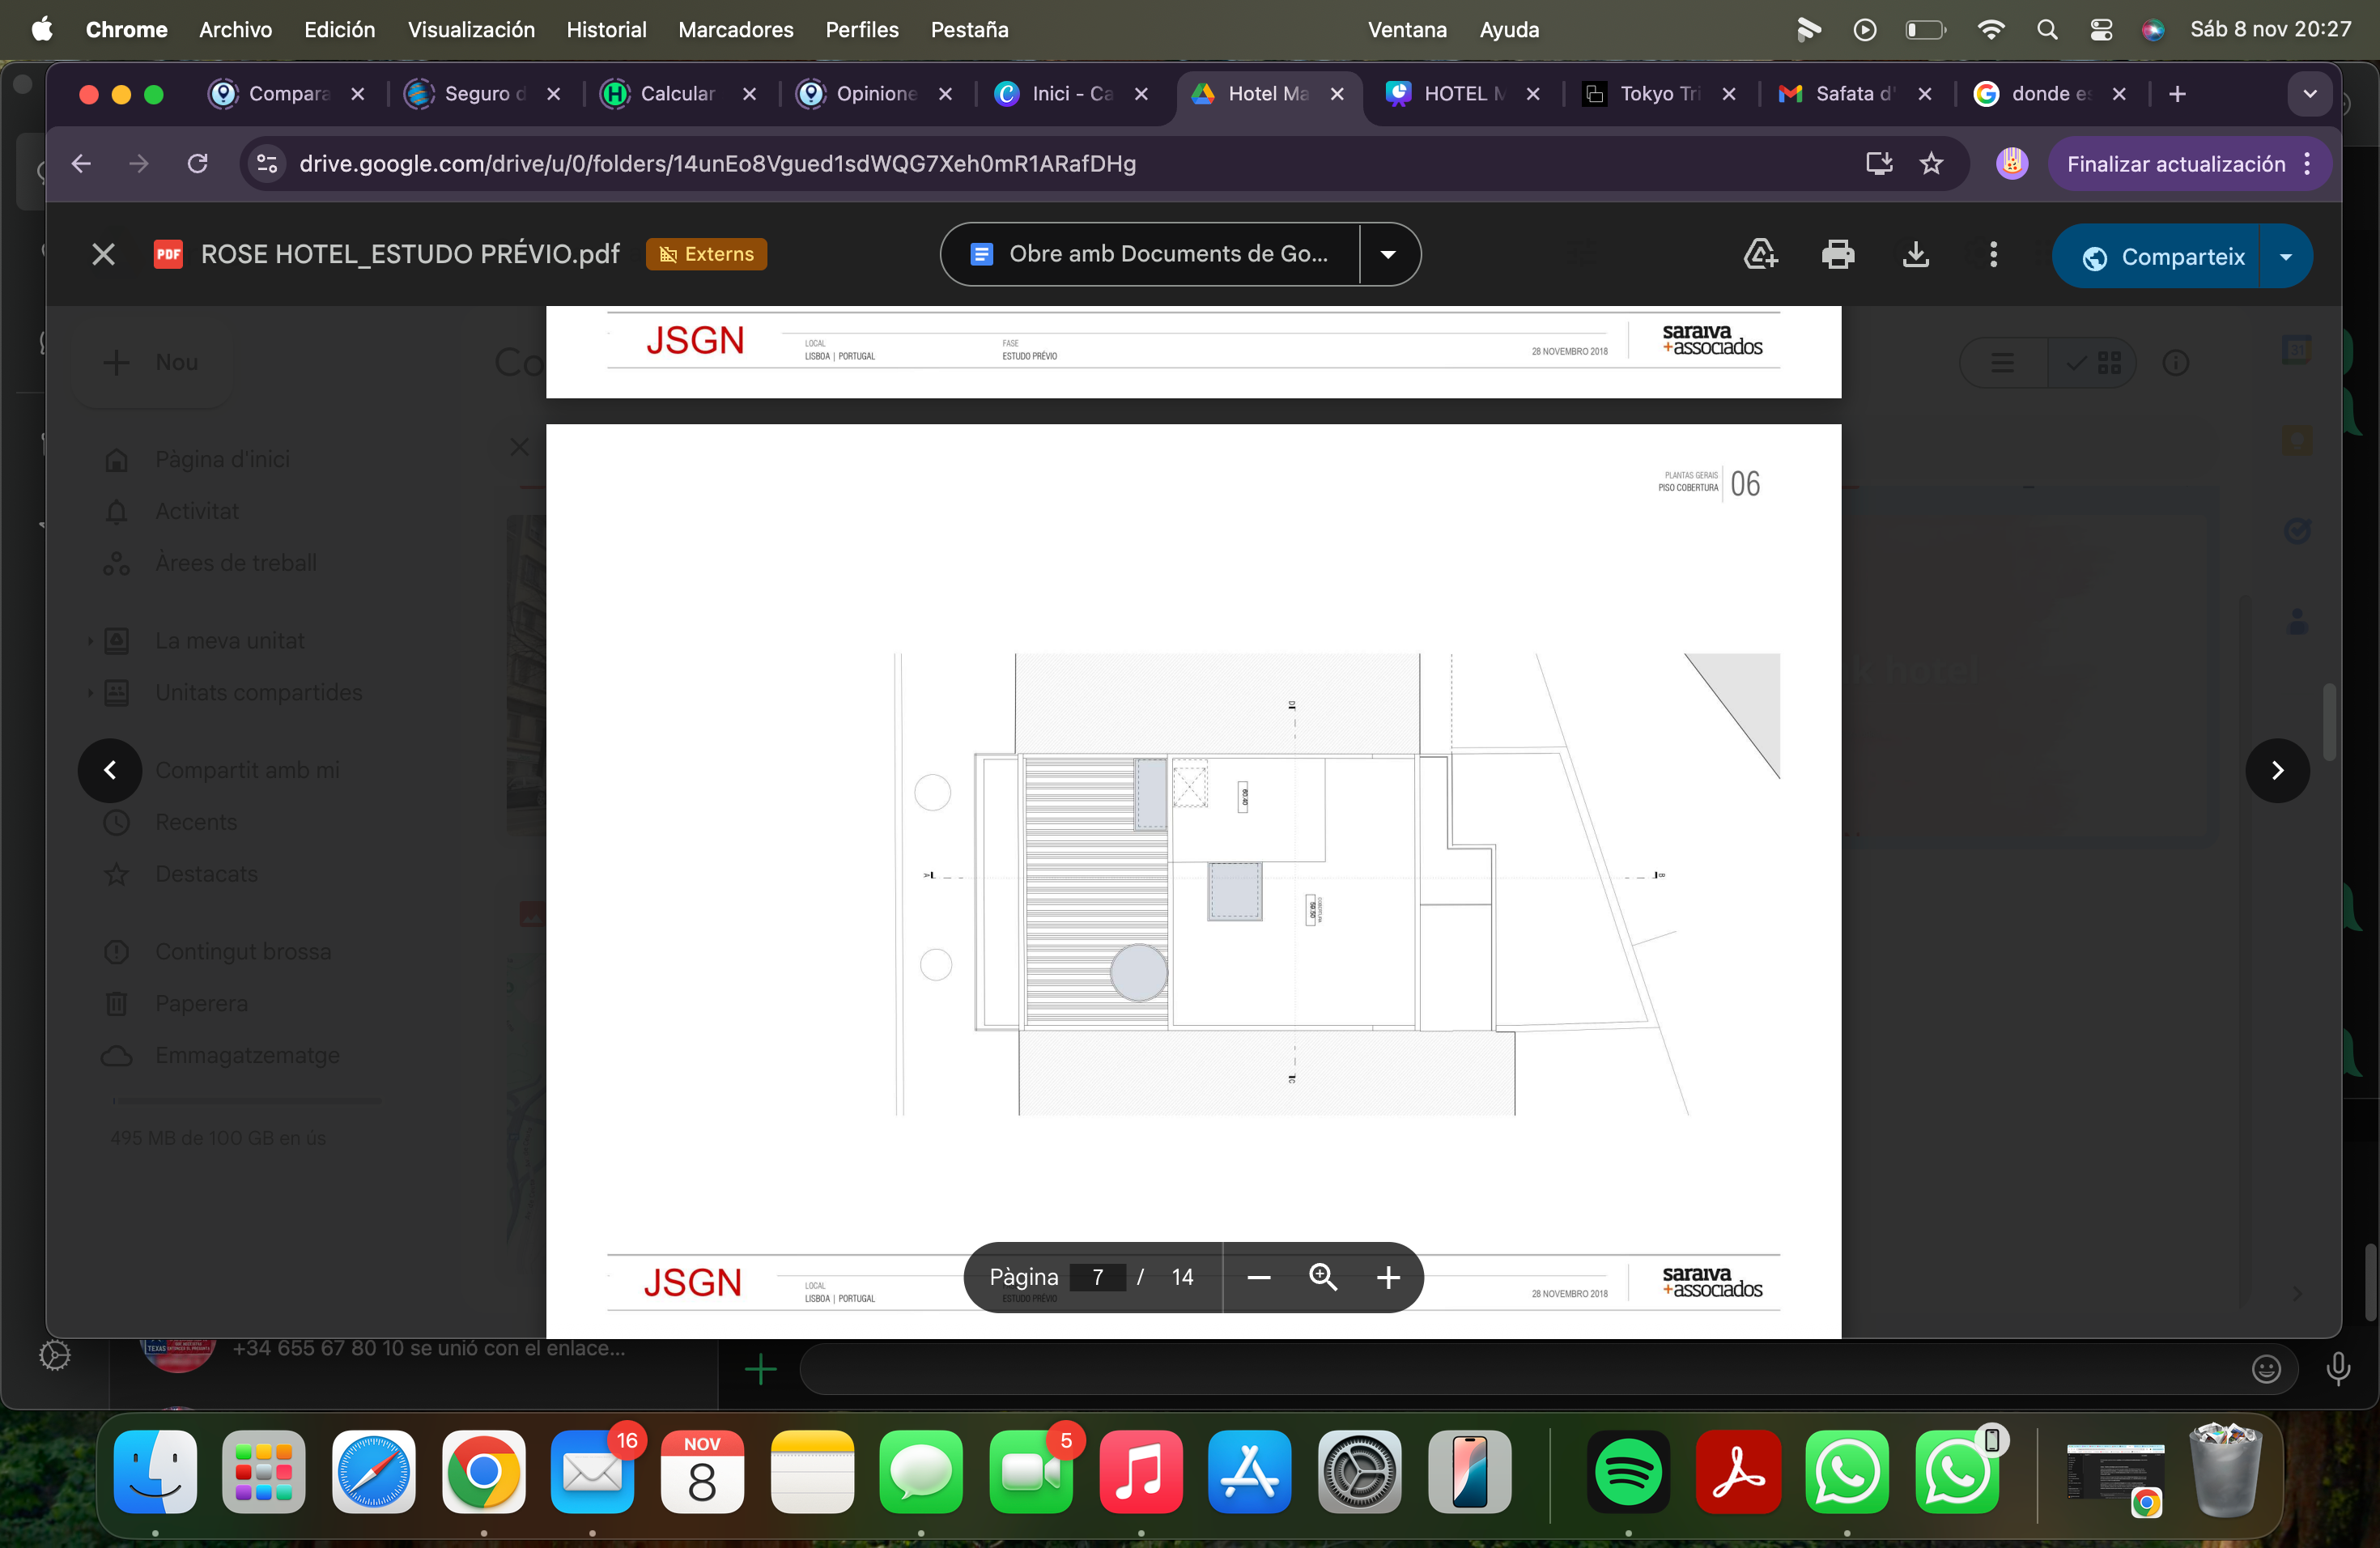Click the Print icon in the viewer toolbar
Screen dimensions: 2380x1548
1837,255
